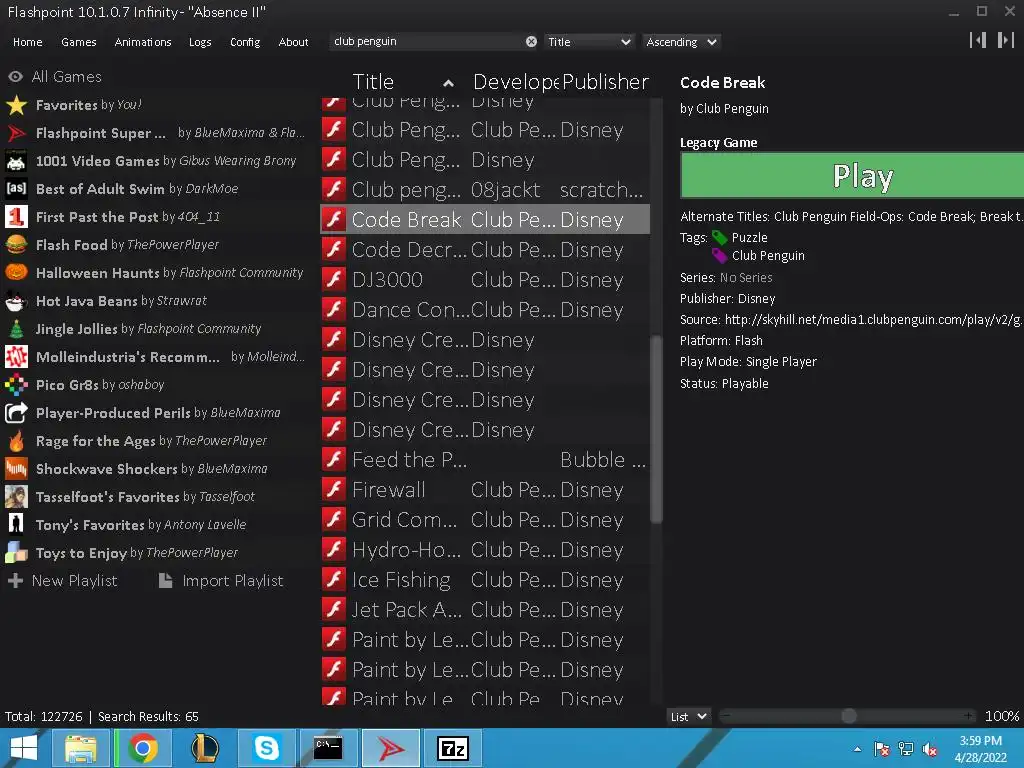Click the Molleindustria's Recommendations playlist icon
Screen dimensions: 1024x768
16,357
